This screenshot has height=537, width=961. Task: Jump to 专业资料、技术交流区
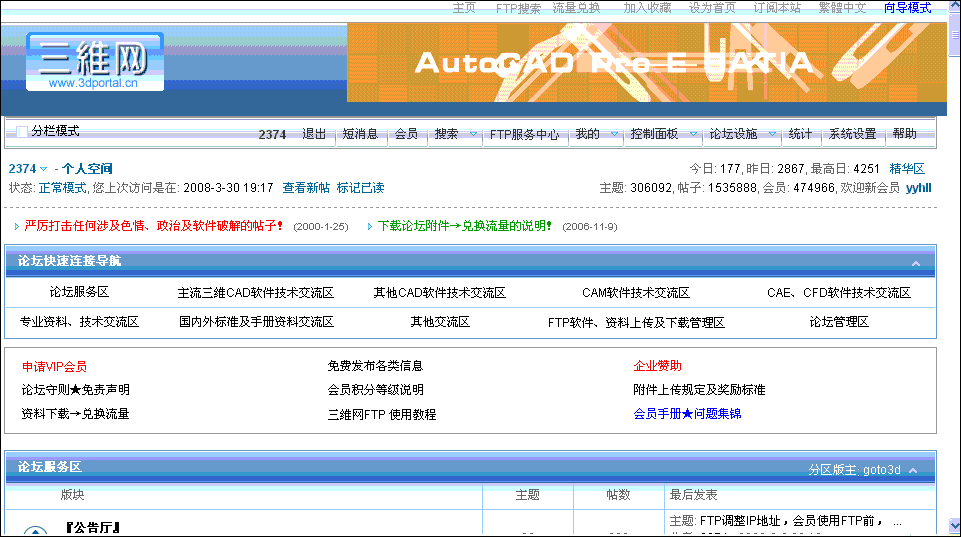point(79,322)
